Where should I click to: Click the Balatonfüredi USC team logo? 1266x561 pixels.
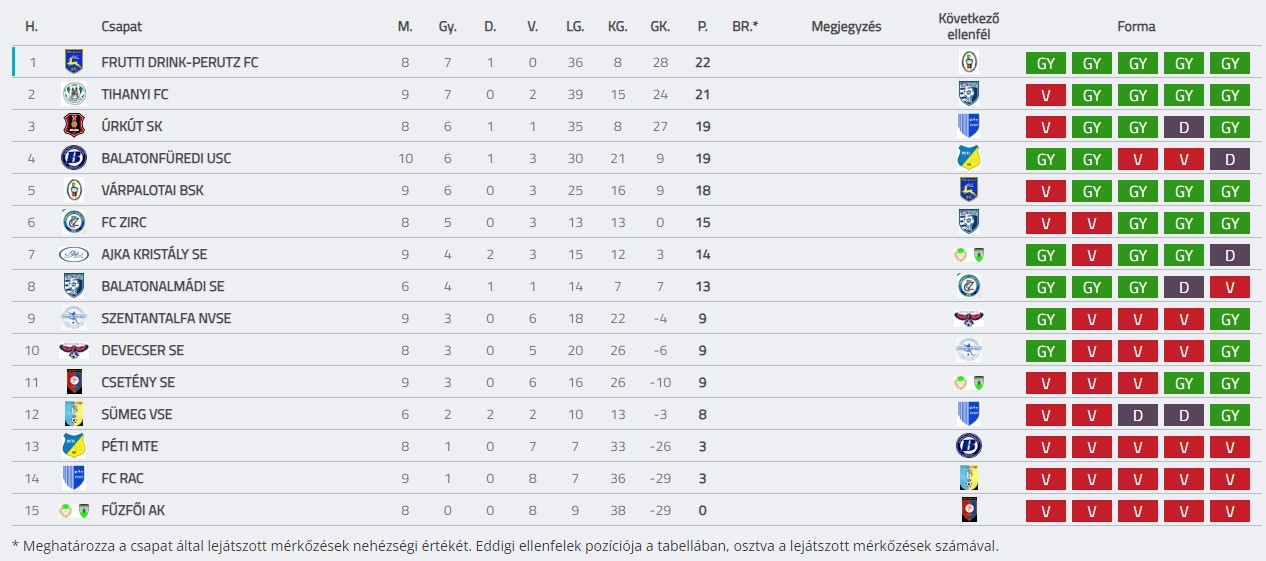74,158
